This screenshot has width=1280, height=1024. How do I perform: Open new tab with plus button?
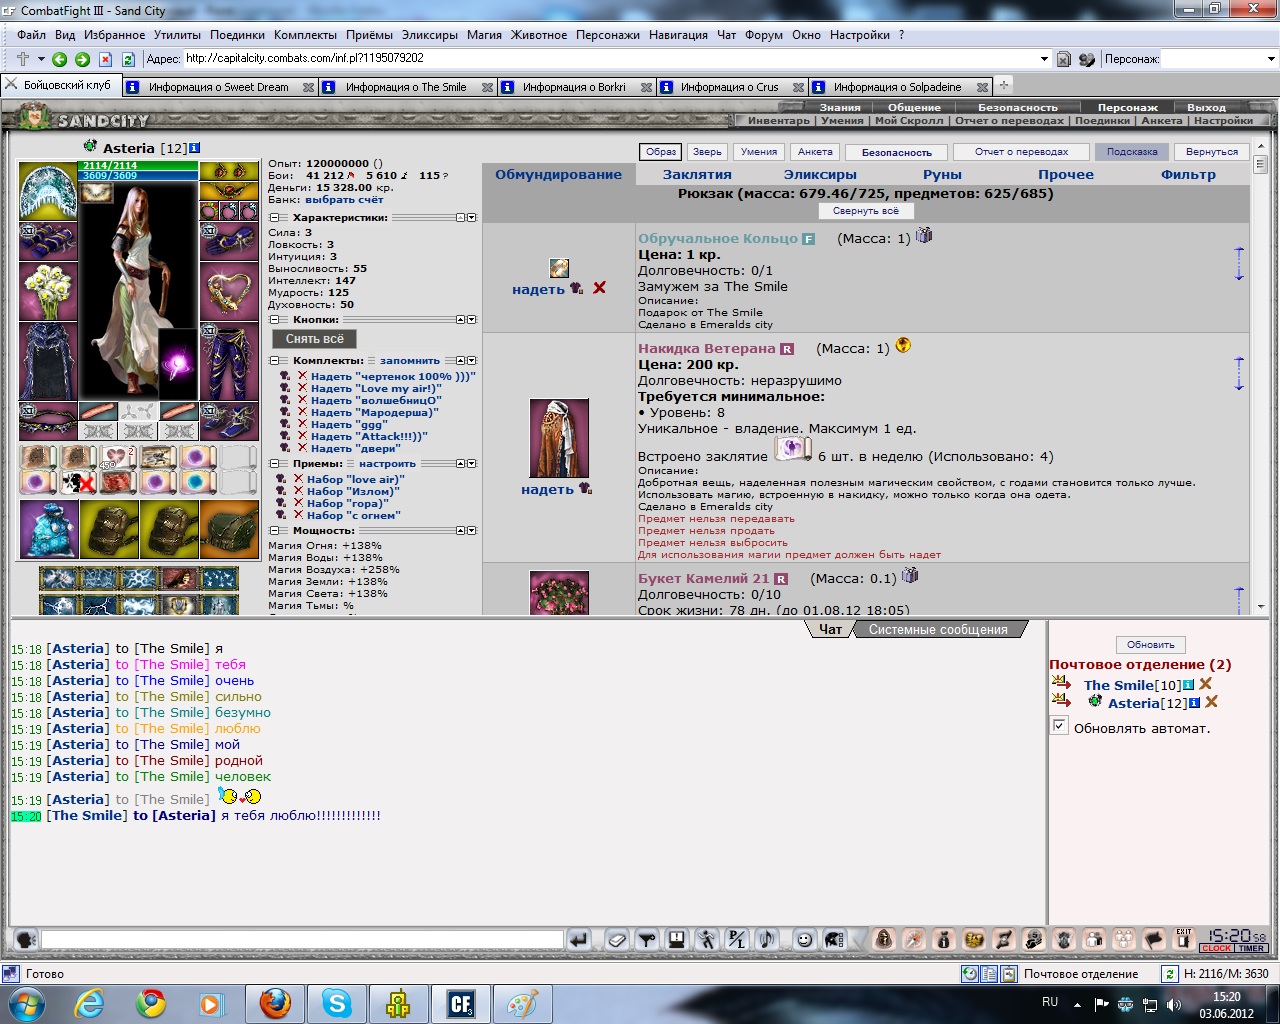[x=1004, y=86]
